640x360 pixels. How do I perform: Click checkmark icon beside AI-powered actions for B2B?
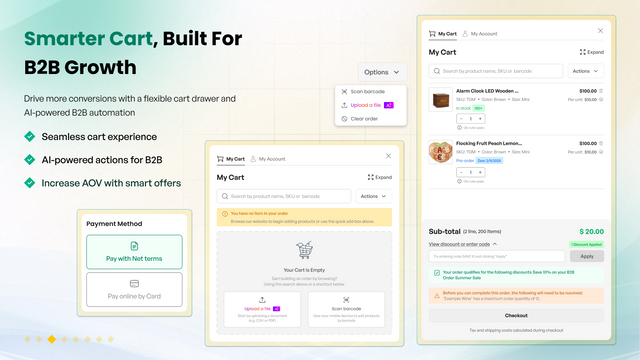(x=29, y=160)
